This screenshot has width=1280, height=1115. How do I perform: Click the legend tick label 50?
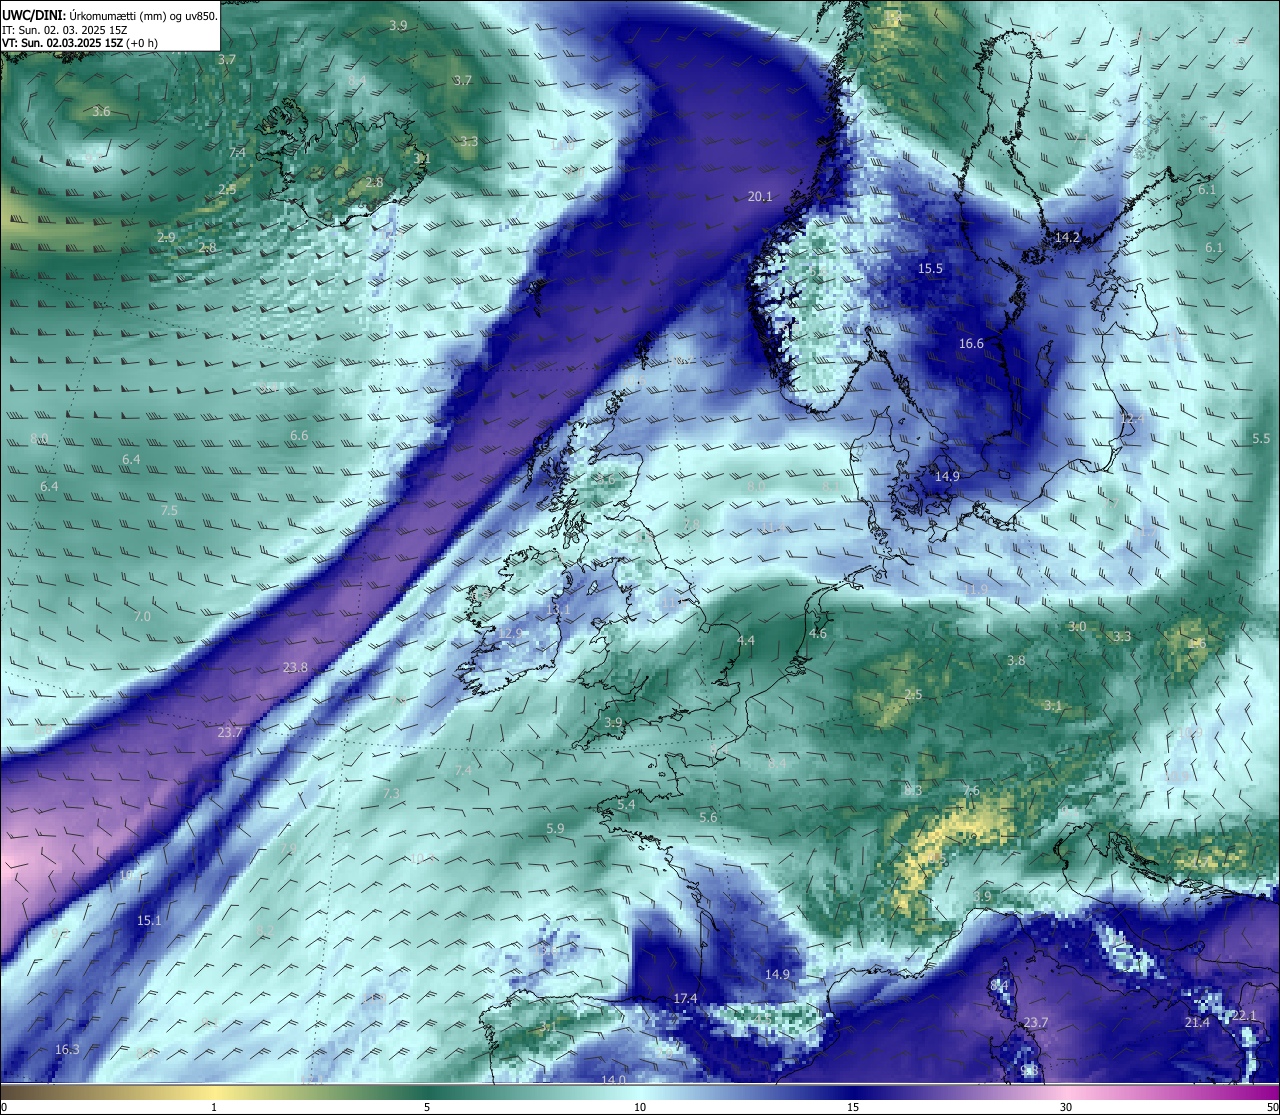(x=1271, y=1107)
